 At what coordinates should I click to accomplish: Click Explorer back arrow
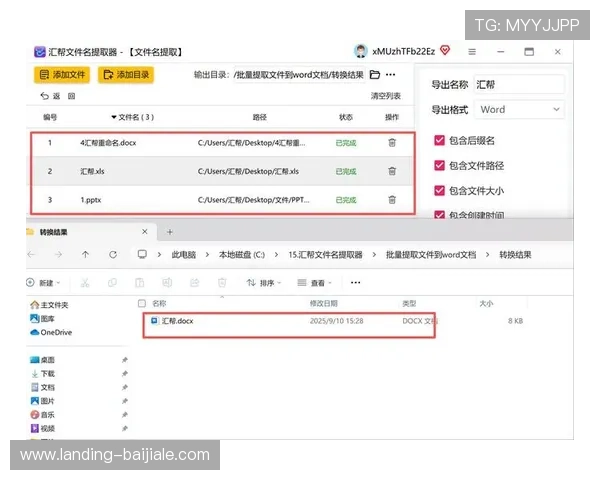[x=31, y=255]
